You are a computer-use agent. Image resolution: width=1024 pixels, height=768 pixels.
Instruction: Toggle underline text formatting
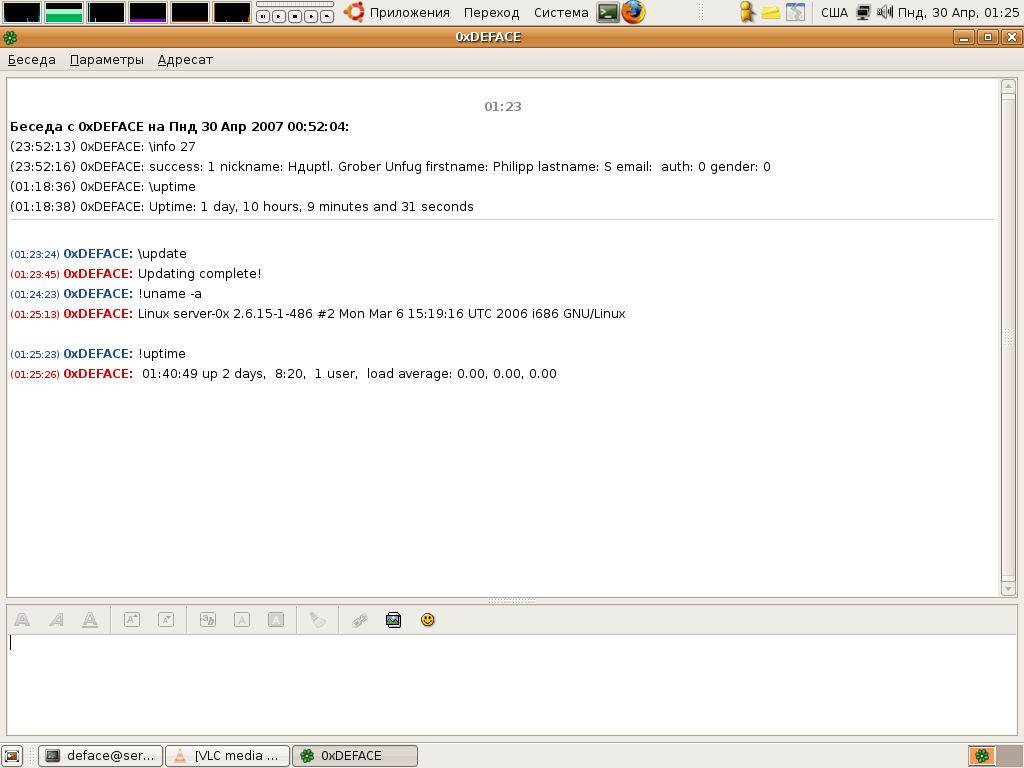(90, 620)
